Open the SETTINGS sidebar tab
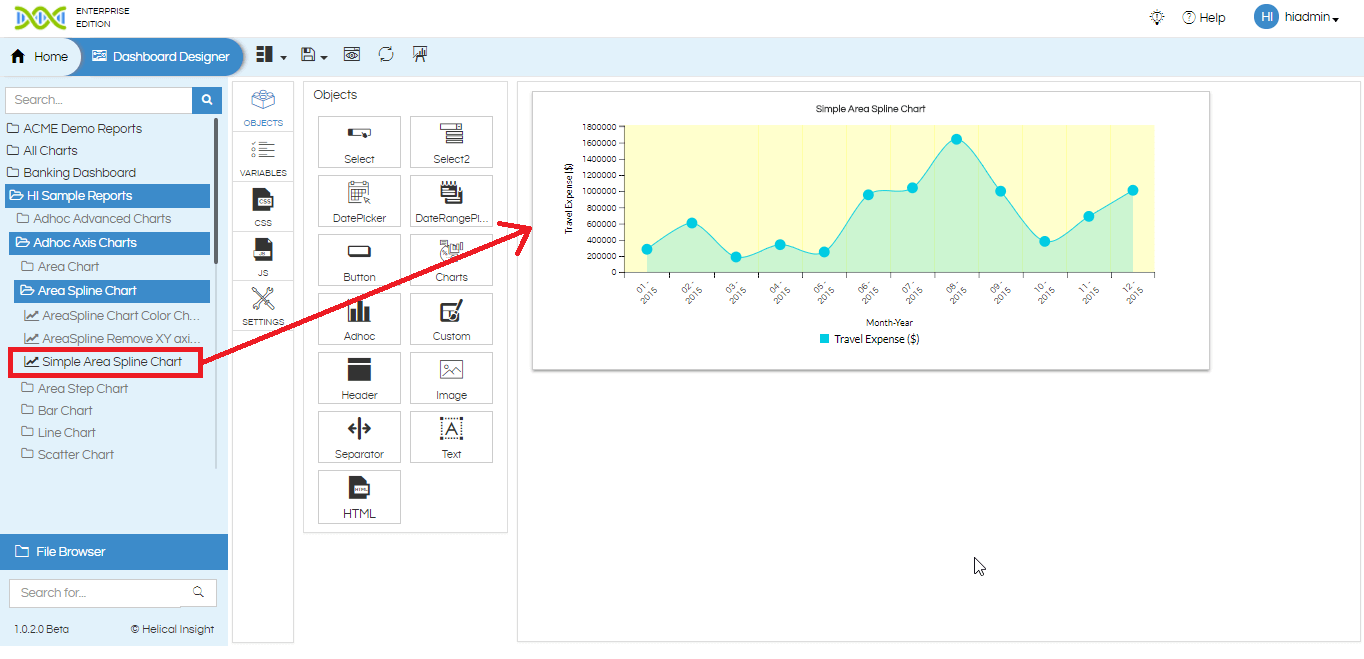 (x=263, y=306)
